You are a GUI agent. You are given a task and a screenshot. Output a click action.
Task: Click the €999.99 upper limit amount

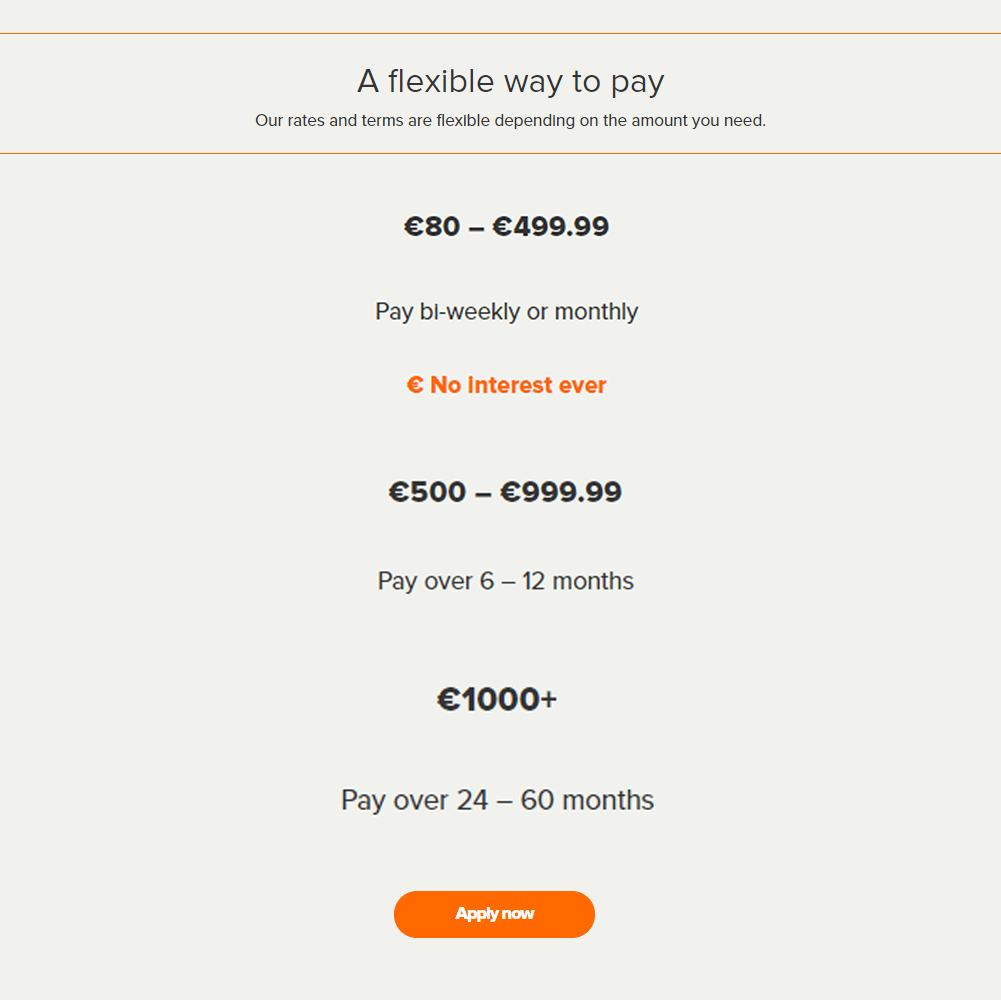[x=561, y=492]
